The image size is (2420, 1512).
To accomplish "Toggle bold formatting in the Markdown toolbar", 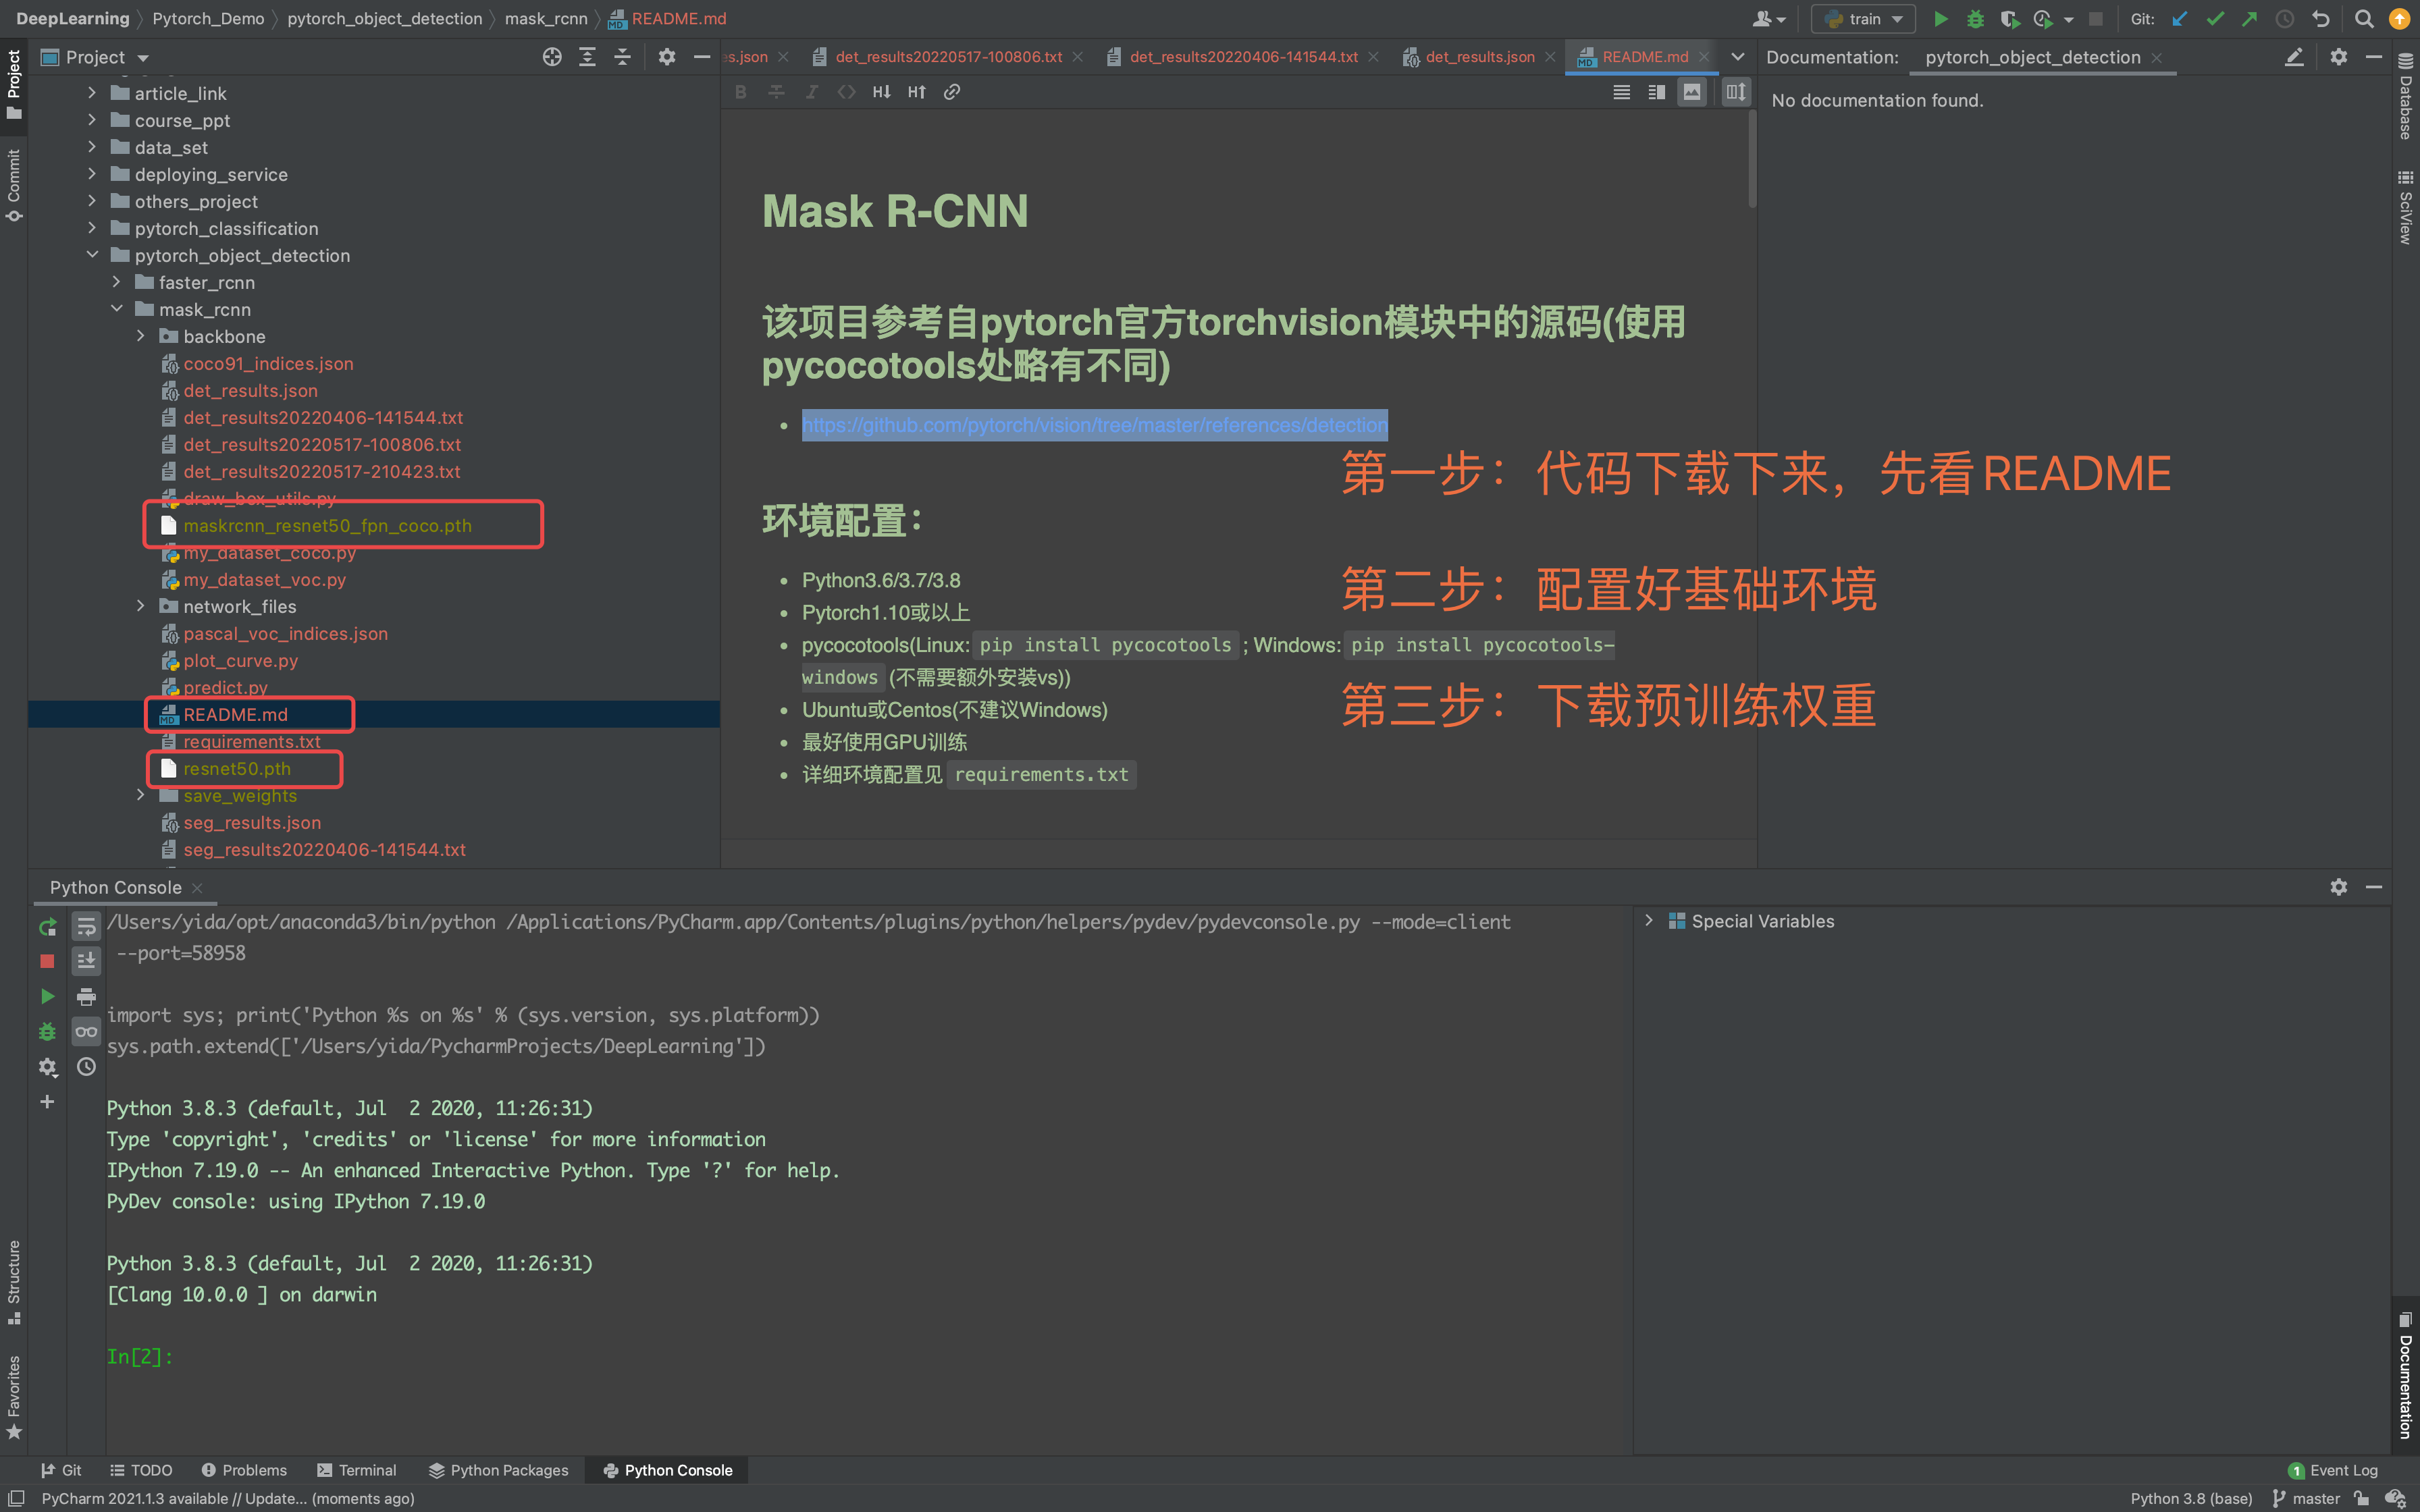I will pos(740,91).
